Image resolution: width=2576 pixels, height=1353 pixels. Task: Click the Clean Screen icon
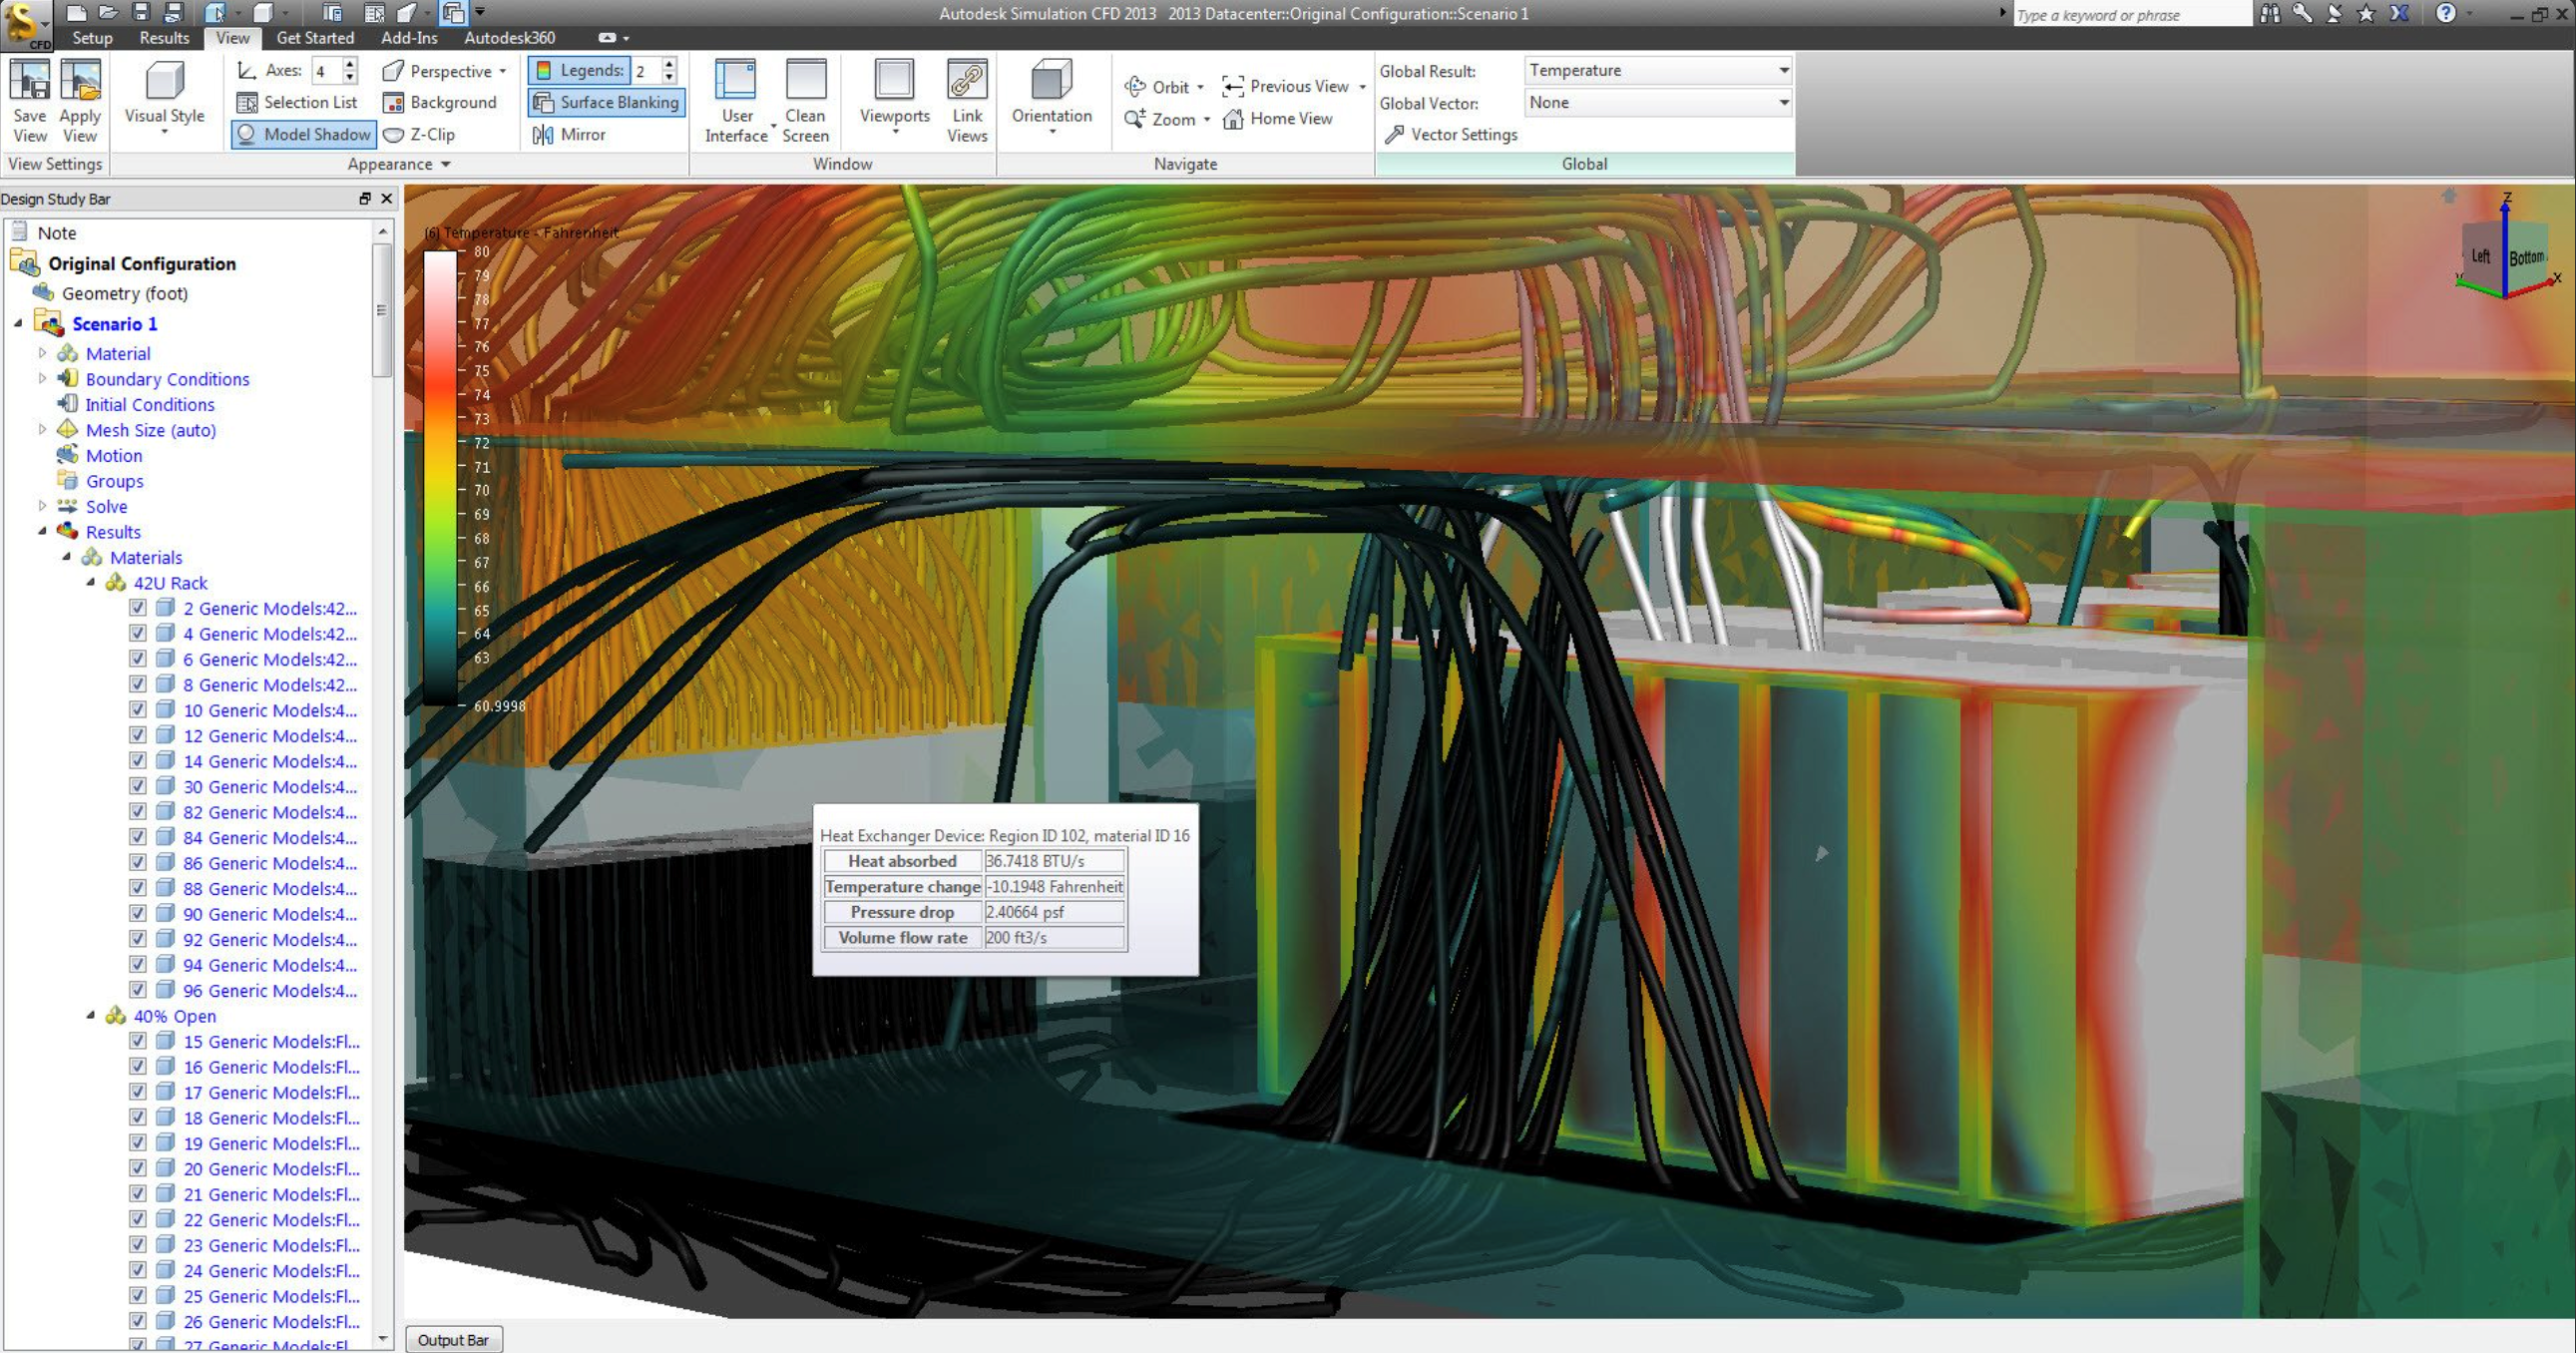coord(805,82)
